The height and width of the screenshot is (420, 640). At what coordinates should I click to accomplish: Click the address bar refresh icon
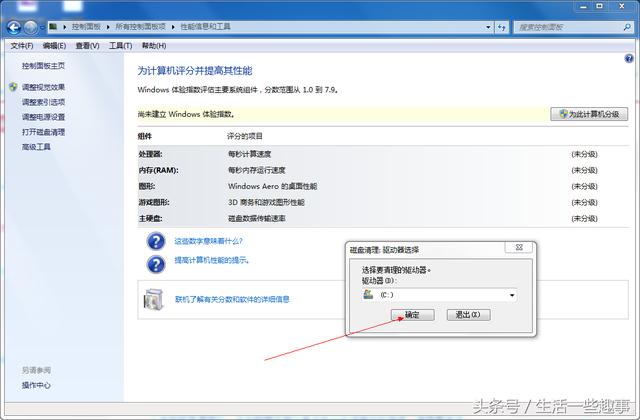click(x=502, y=27)
